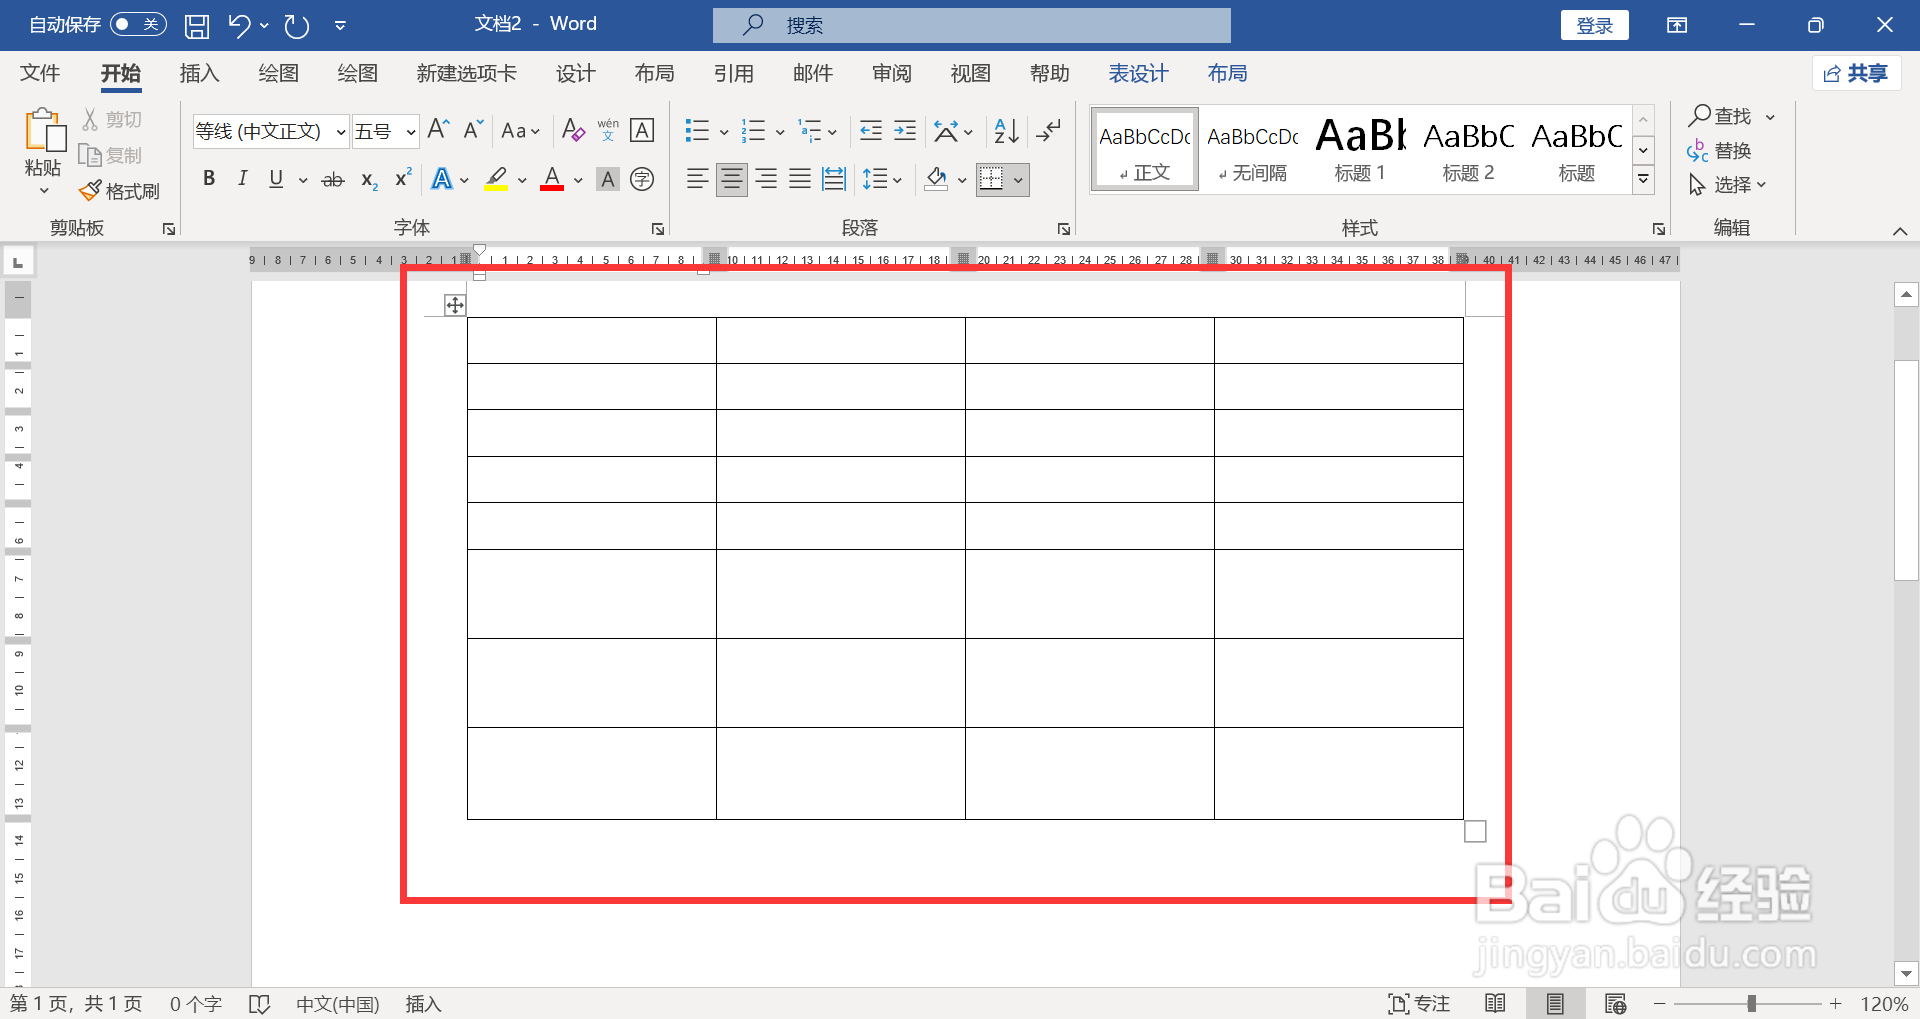
Task: Adjust the zoom slider handle
Action: [1751, 1003]
